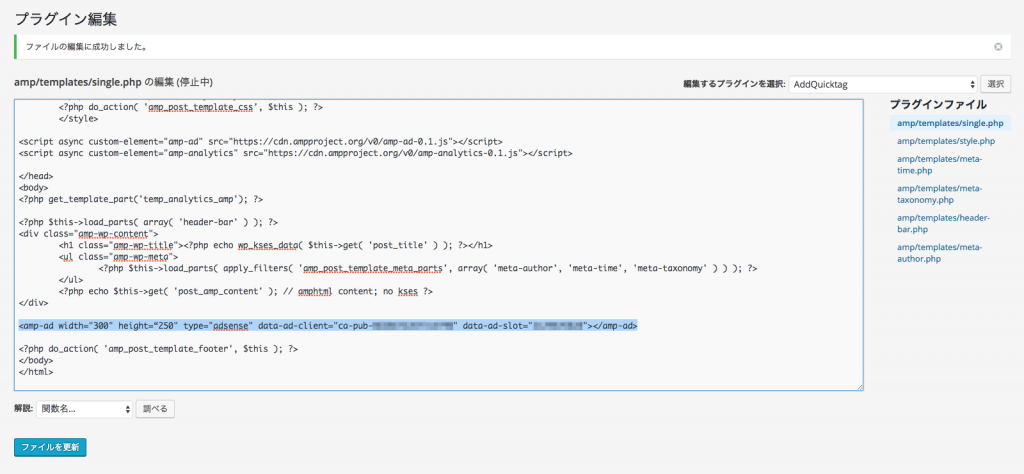Click the ファイルの編集に成功しました message
Screen dimensions: 1024x474
click(x=86, y=47)
